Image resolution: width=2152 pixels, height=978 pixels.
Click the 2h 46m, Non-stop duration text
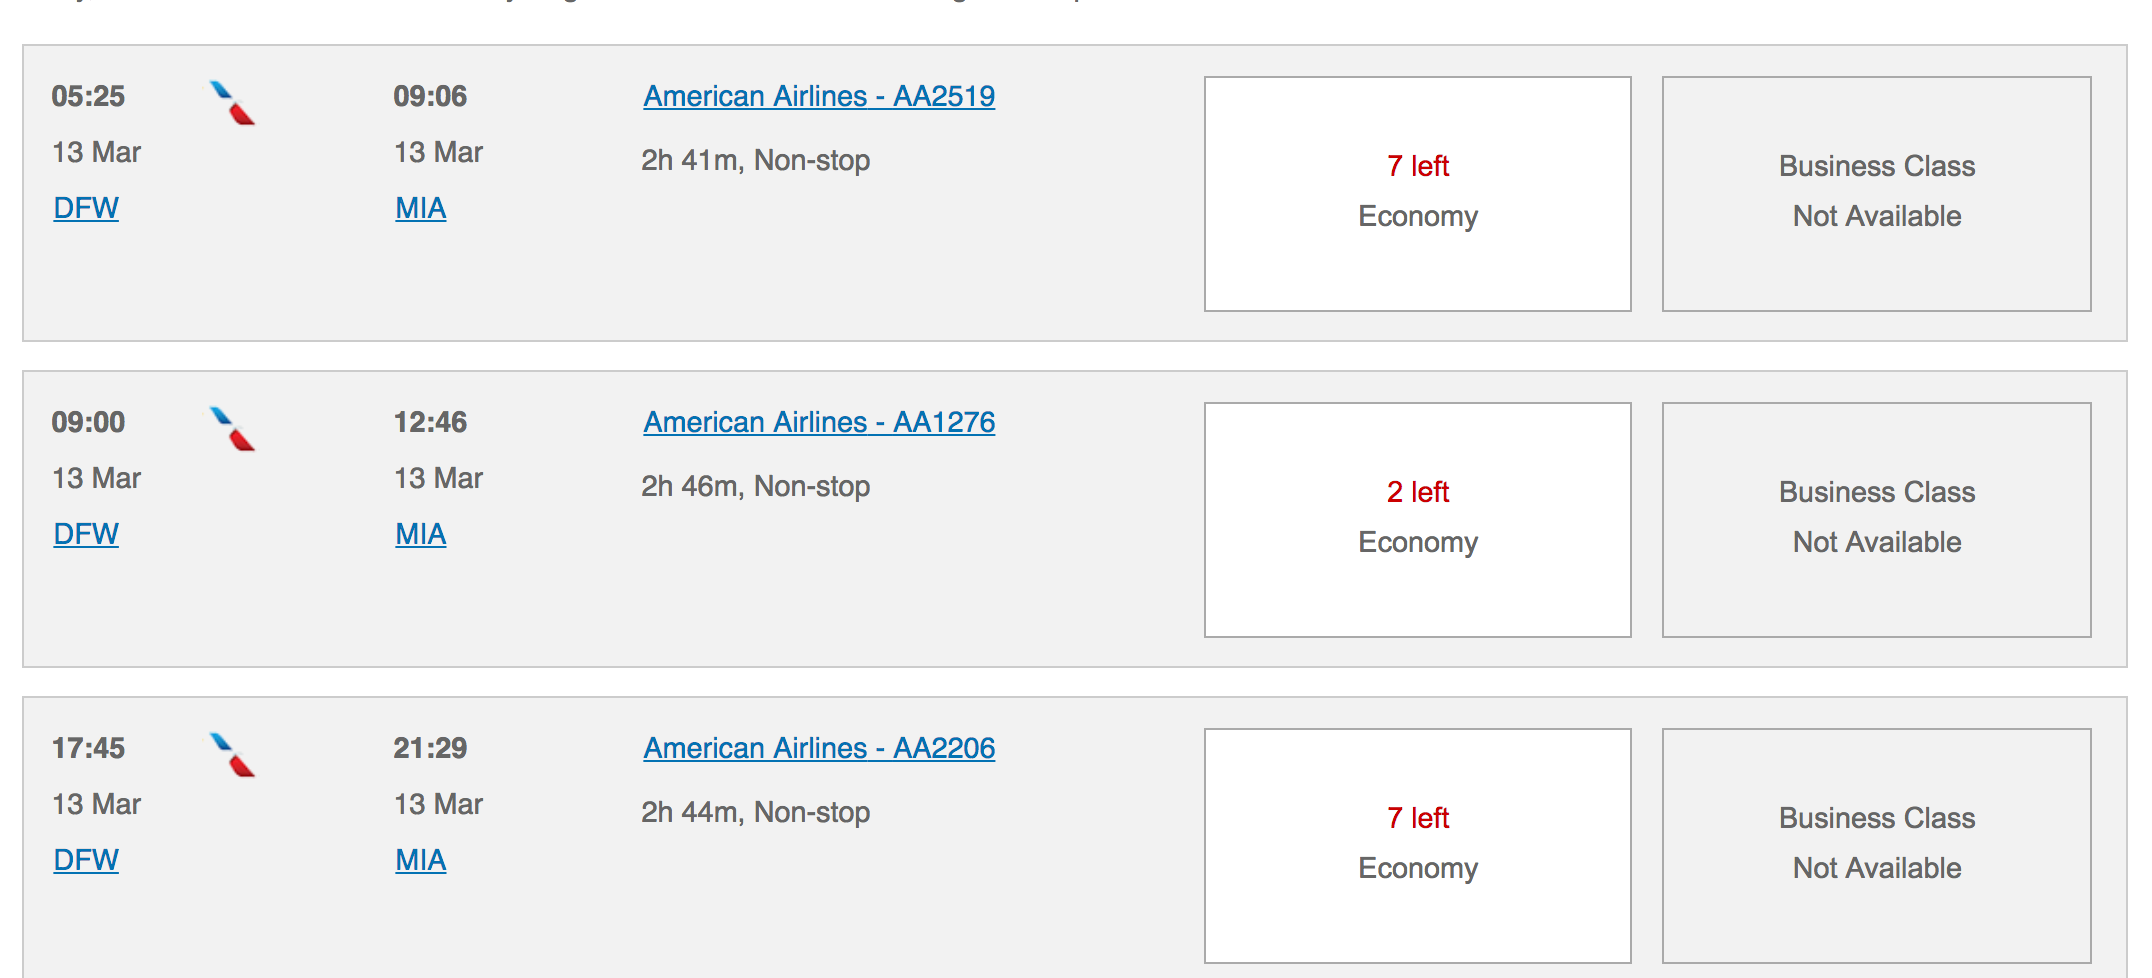tap(755, 486)
